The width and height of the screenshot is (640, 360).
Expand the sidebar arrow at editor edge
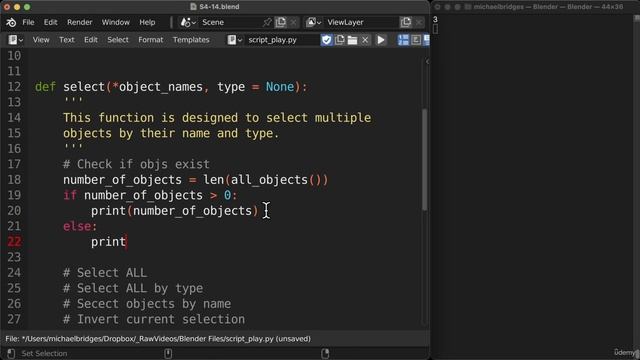[427, 62]
